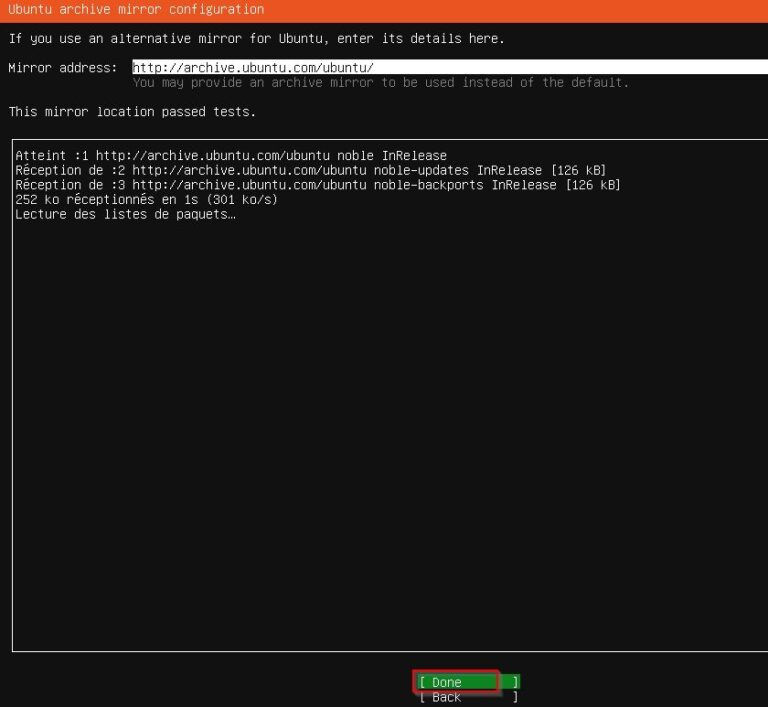Image resolution: width=768 pixels, height=707 pixels.
Task: Click the Done button
Action: [469, 682]
